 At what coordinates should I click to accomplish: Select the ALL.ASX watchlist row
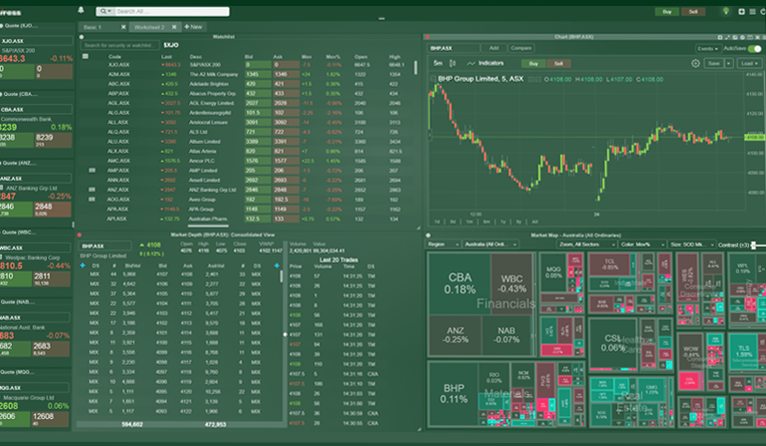coord(244,123)
